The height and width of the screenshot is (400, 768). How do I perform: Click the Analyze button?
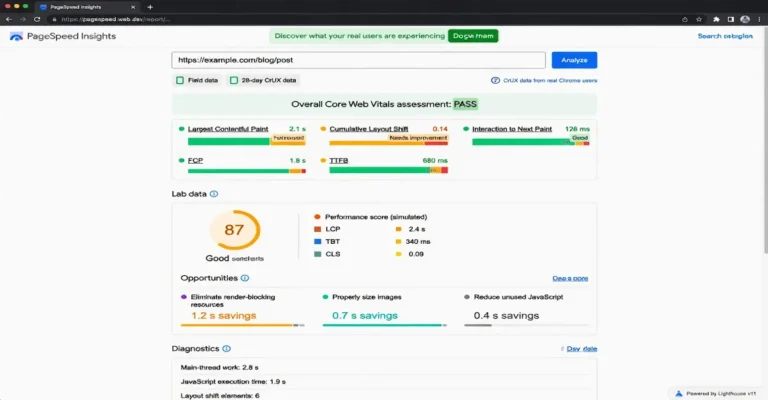point(574,60)
